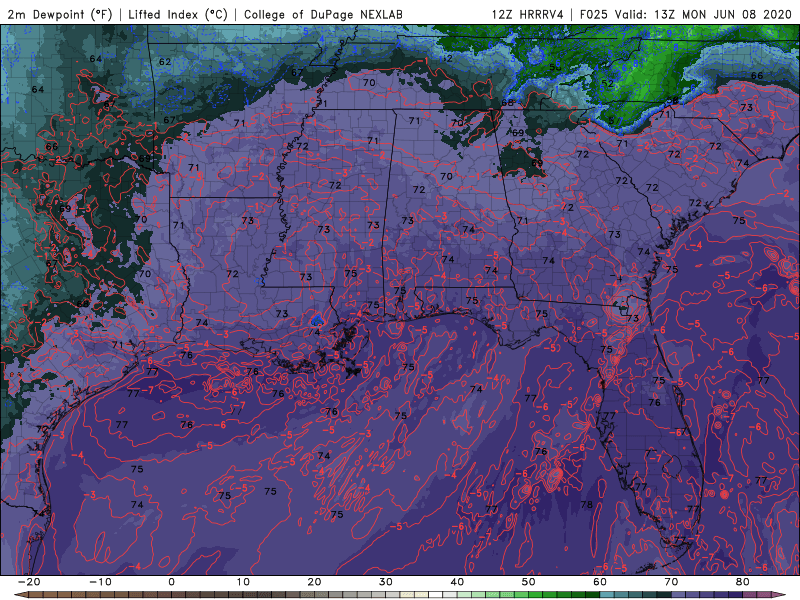800x600 pixels.
Task: Click the "Lifted Index (°C)" header label
Action: point(178,14)
